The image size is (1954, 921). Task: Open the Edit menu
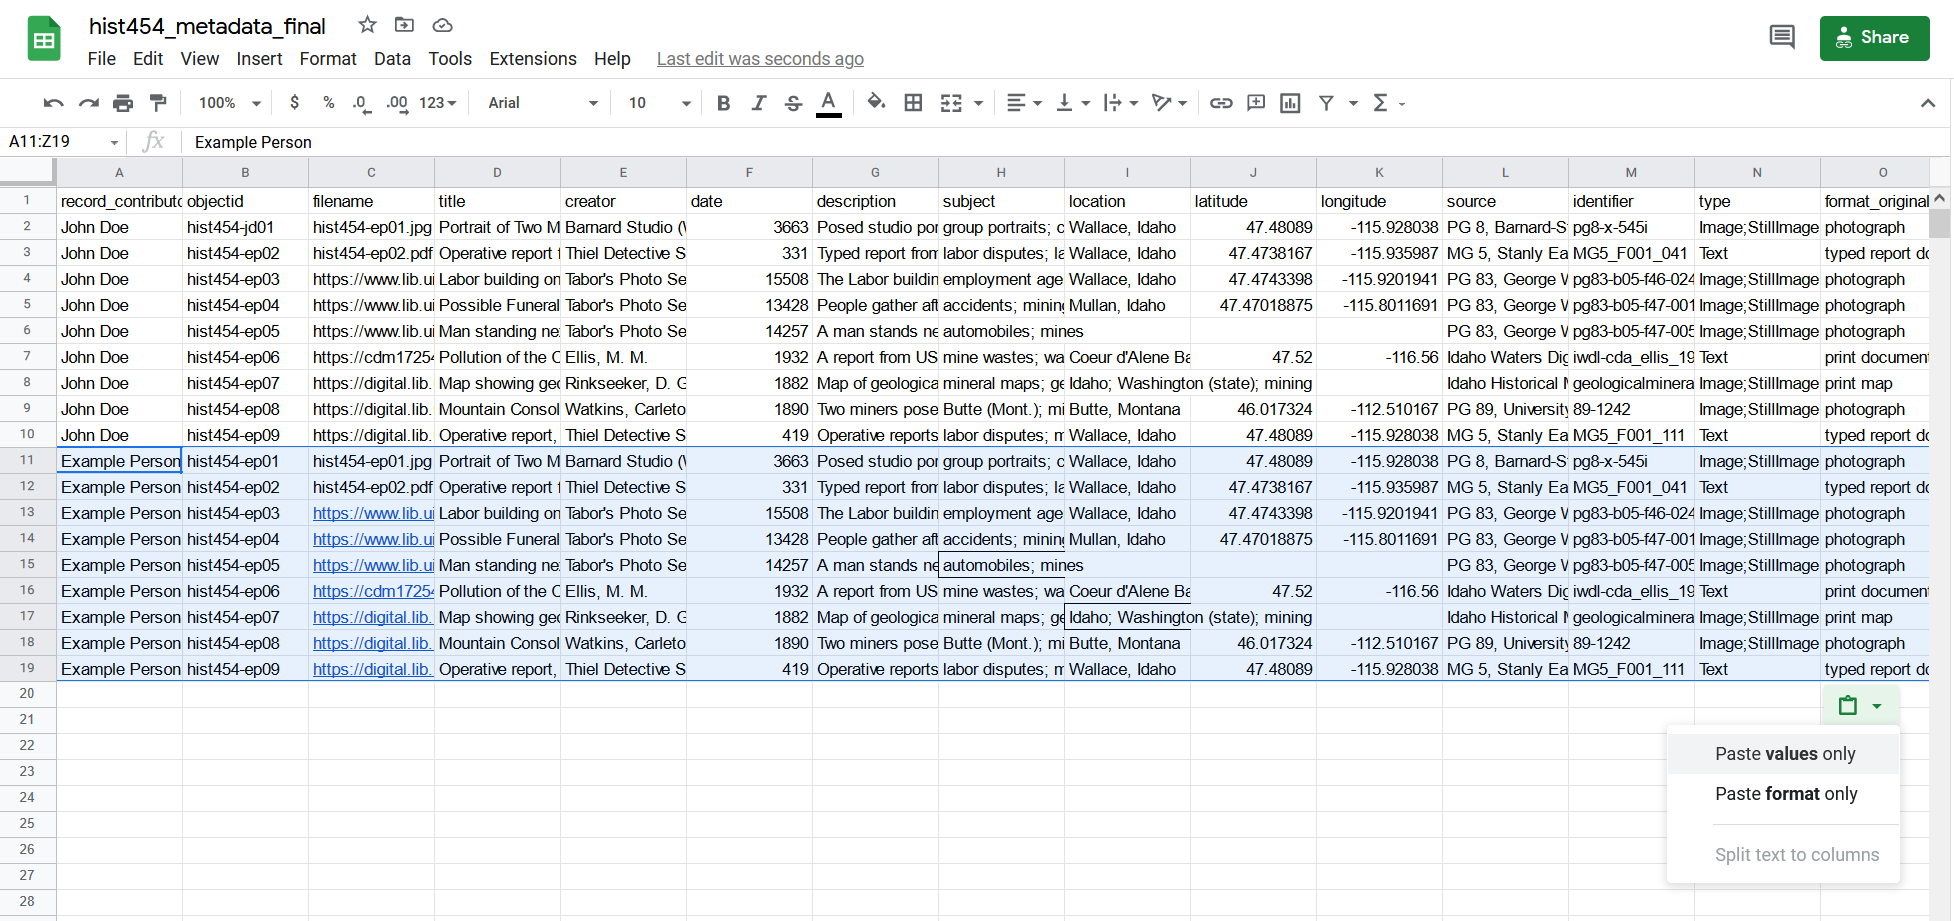click(148, 59)
